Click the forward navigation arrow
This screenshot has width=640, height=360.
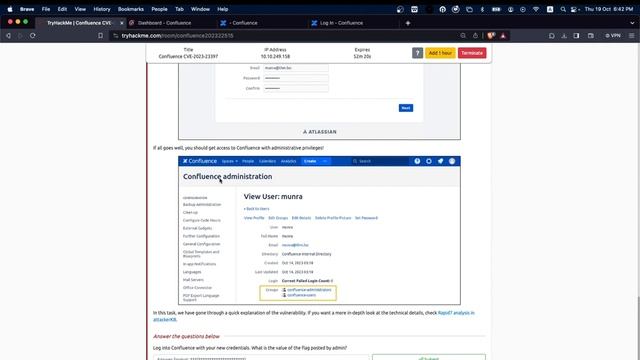point(20,36)
